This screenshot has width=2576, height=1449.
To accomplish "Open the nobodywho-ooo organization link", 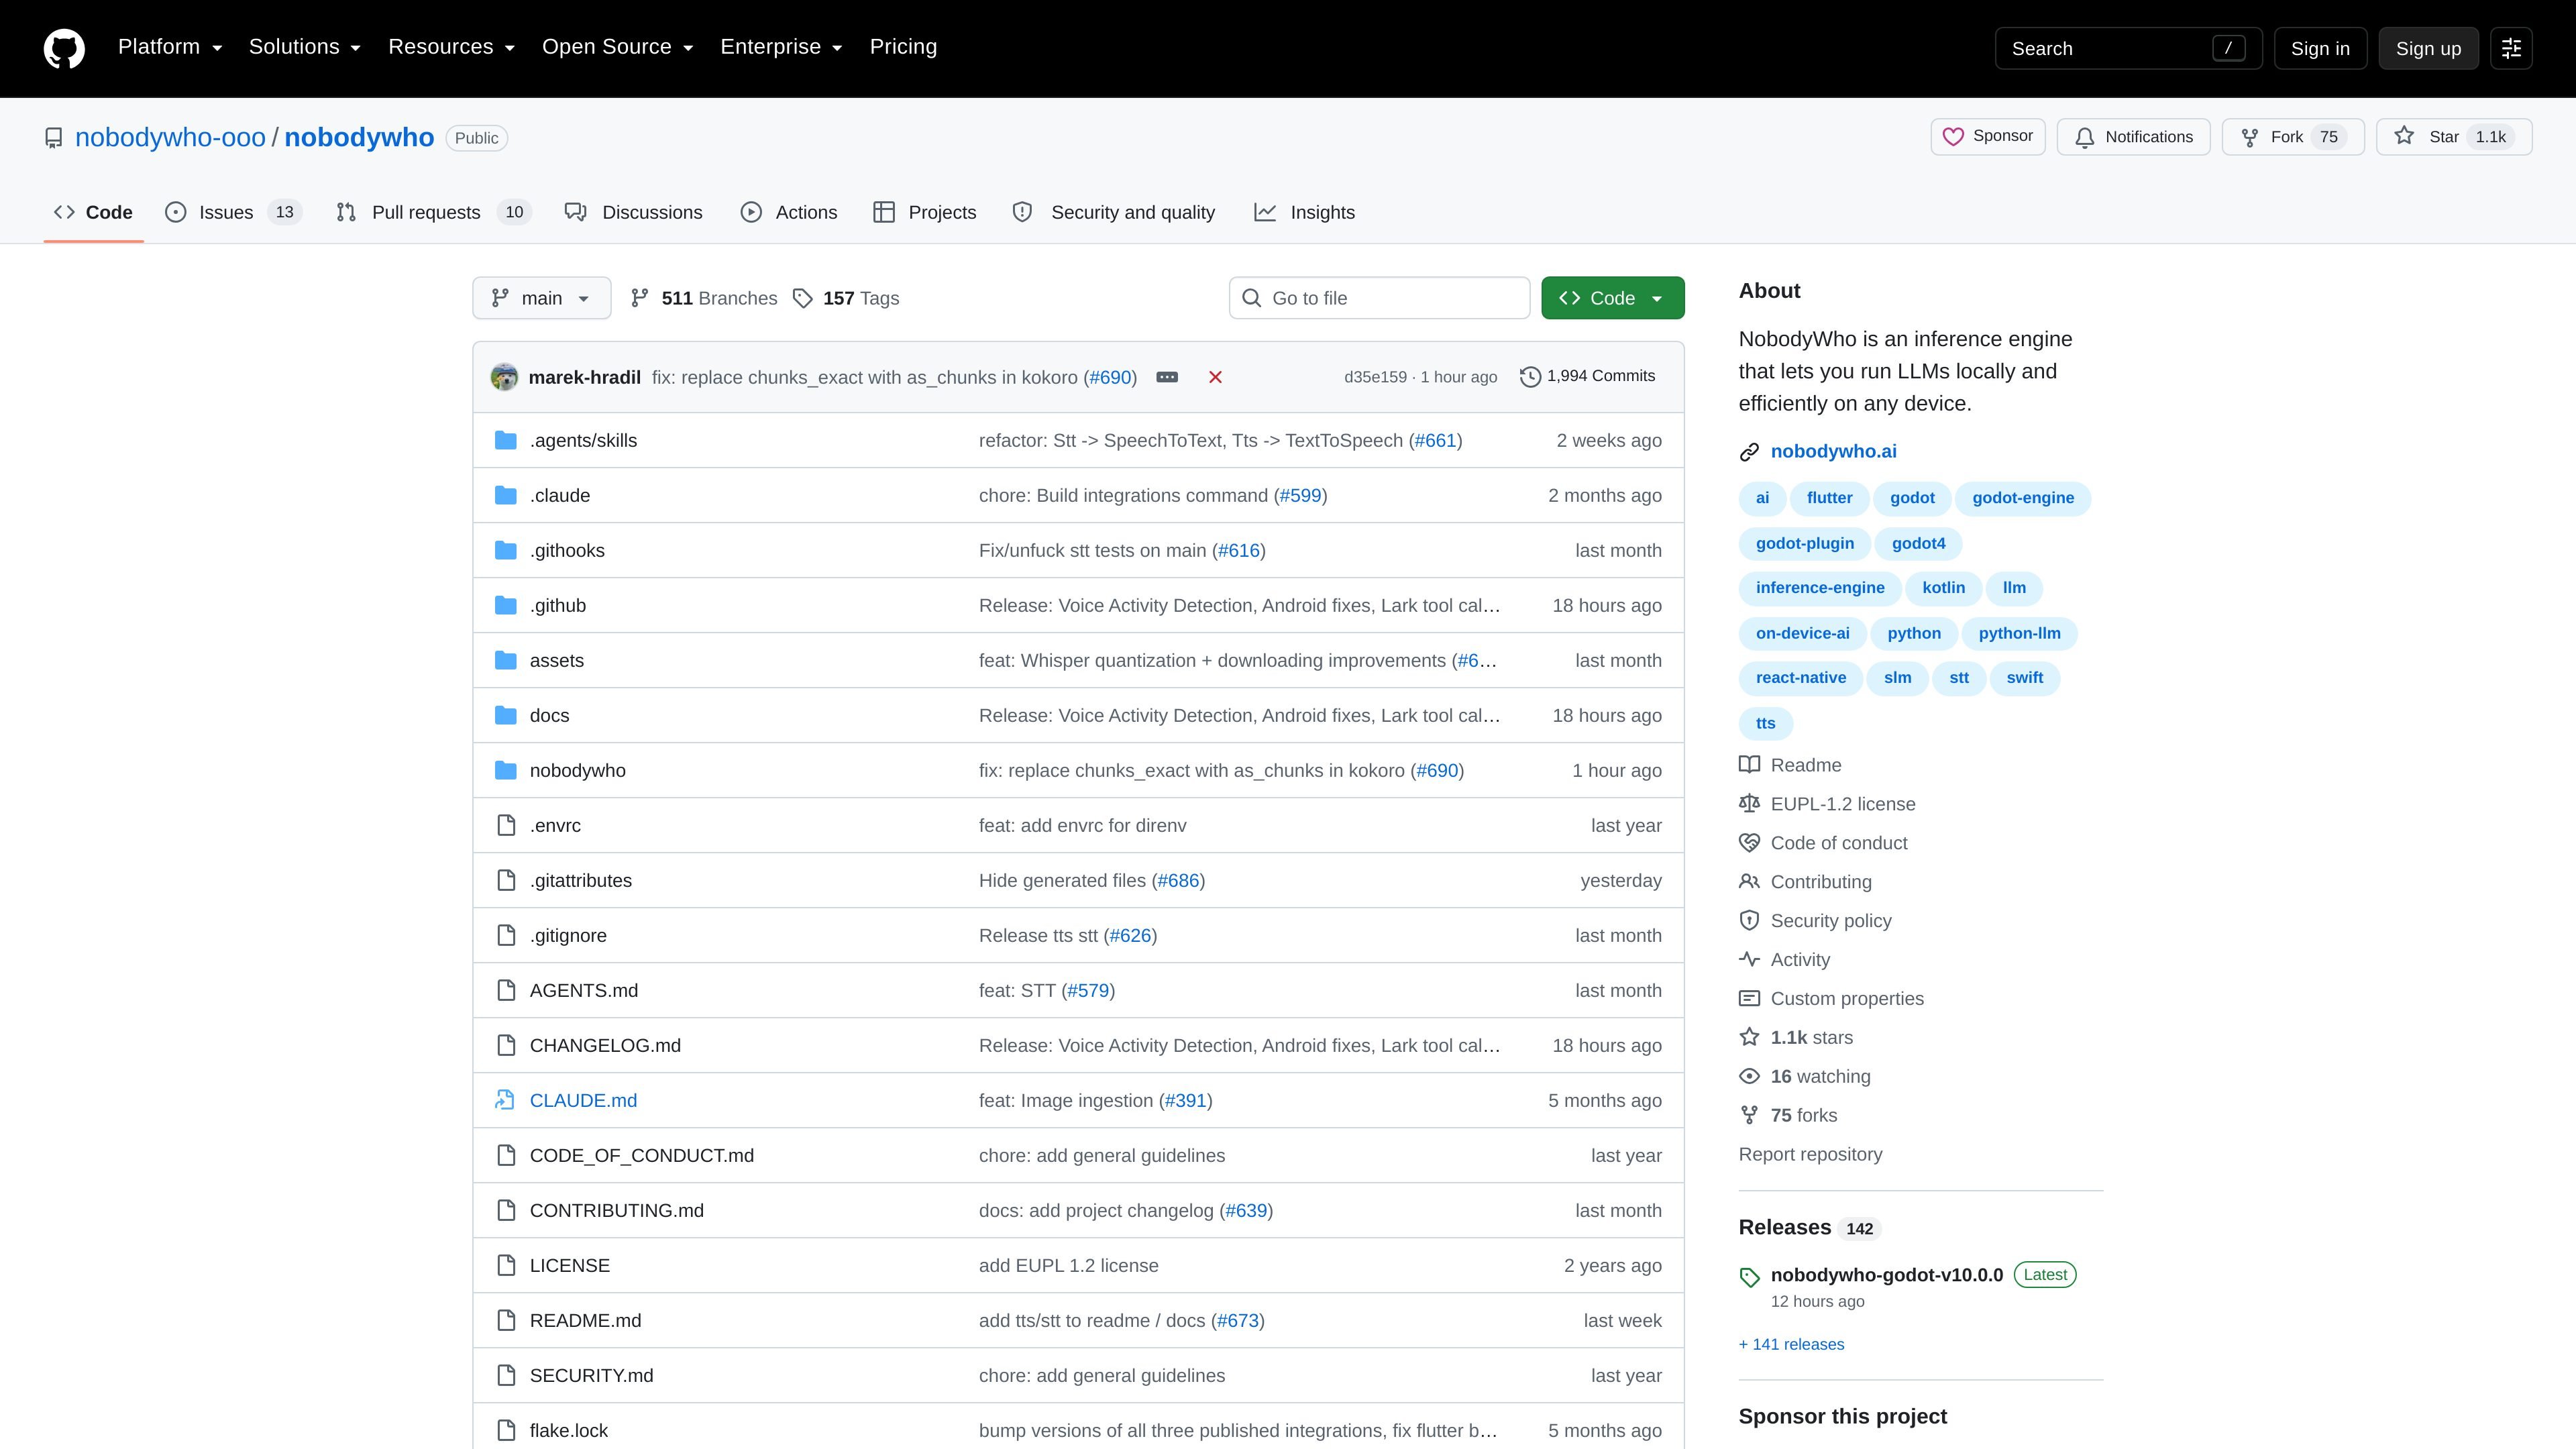I will 170,138.
